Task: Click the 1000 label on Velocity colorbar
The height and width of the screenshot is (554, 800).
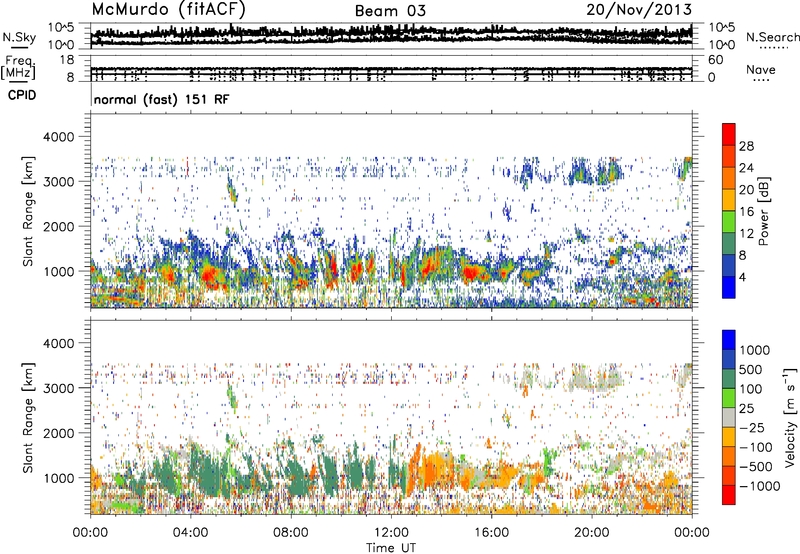Action: coord(755,350)
